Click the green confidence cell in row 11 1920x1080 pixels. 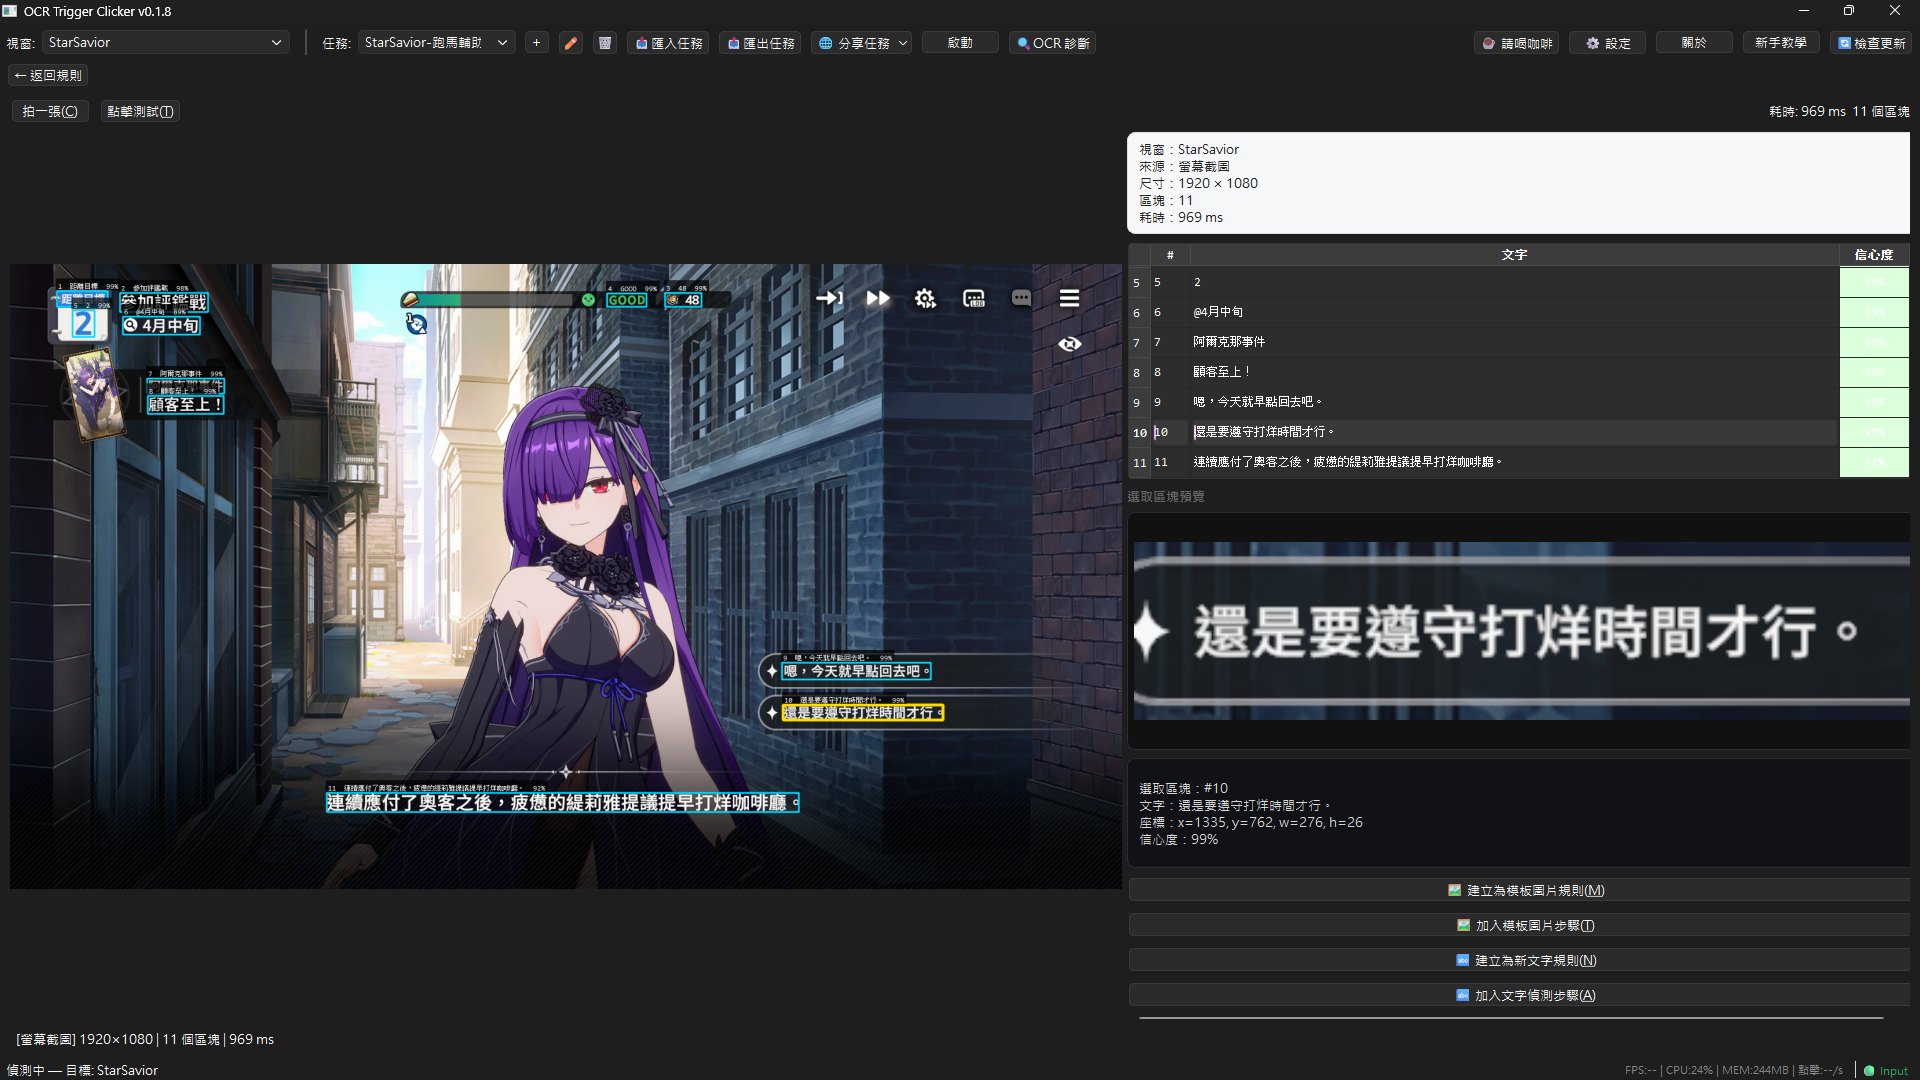(1874, 462)
